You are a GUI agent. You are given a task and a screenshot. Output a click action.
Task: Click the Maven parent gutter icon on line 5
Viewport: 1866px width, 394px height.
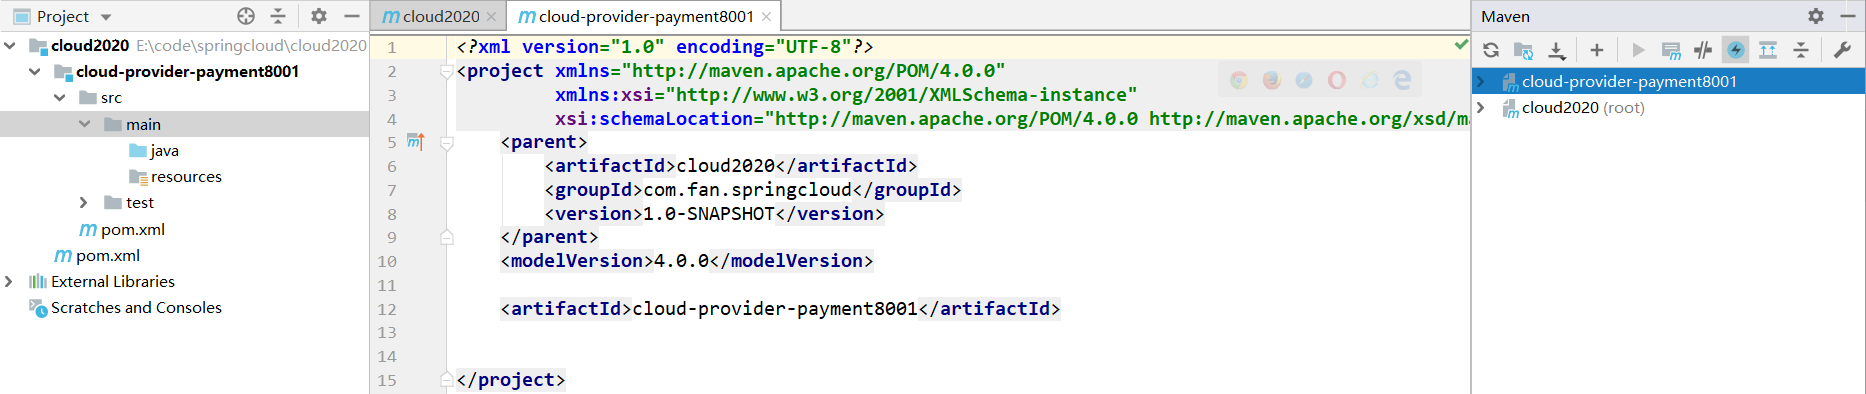pos(415,142)
